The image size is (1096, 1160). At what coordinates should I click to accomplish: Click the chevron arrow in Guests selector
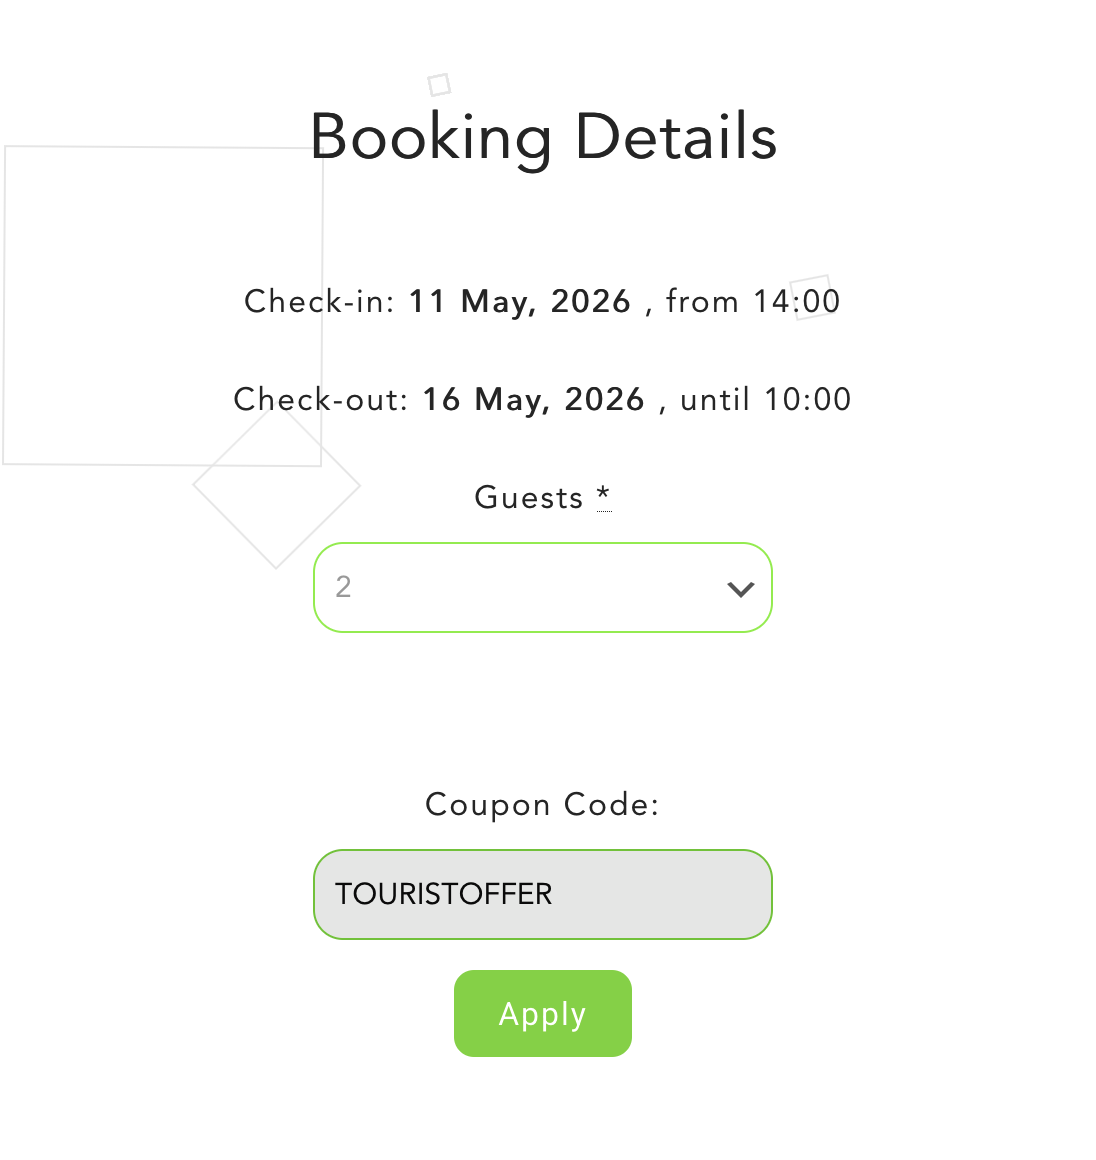[740, 589]
